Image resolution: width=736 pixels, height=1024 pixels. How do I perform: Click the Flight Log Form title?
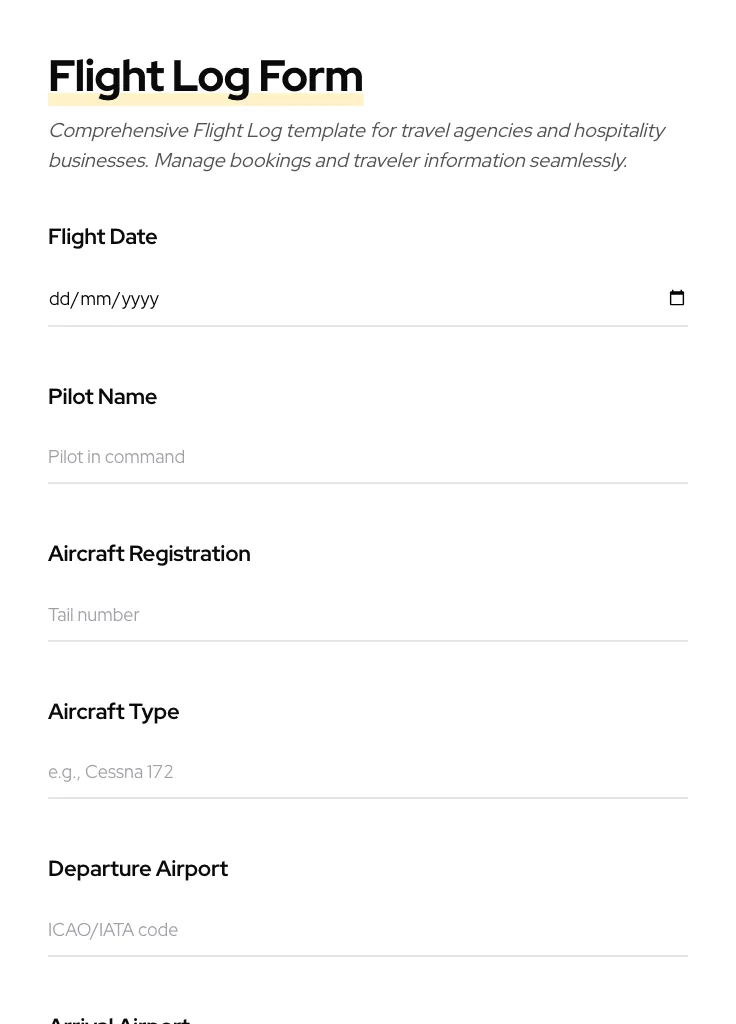pos(205,75)
